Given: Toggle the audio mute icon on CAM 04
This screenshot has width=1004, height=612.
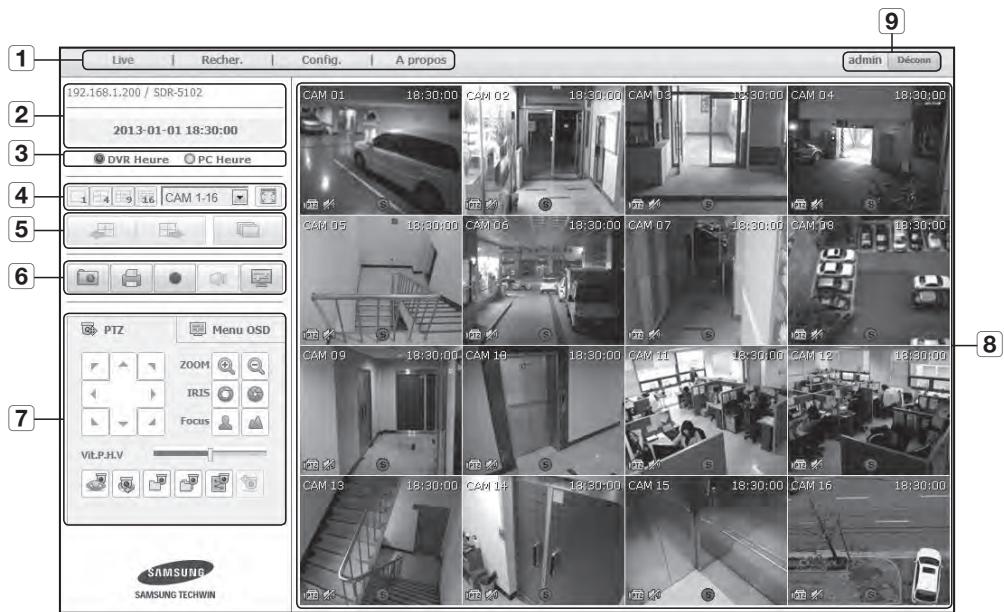Looking at the screenshot, I should [x=816, y=205].
